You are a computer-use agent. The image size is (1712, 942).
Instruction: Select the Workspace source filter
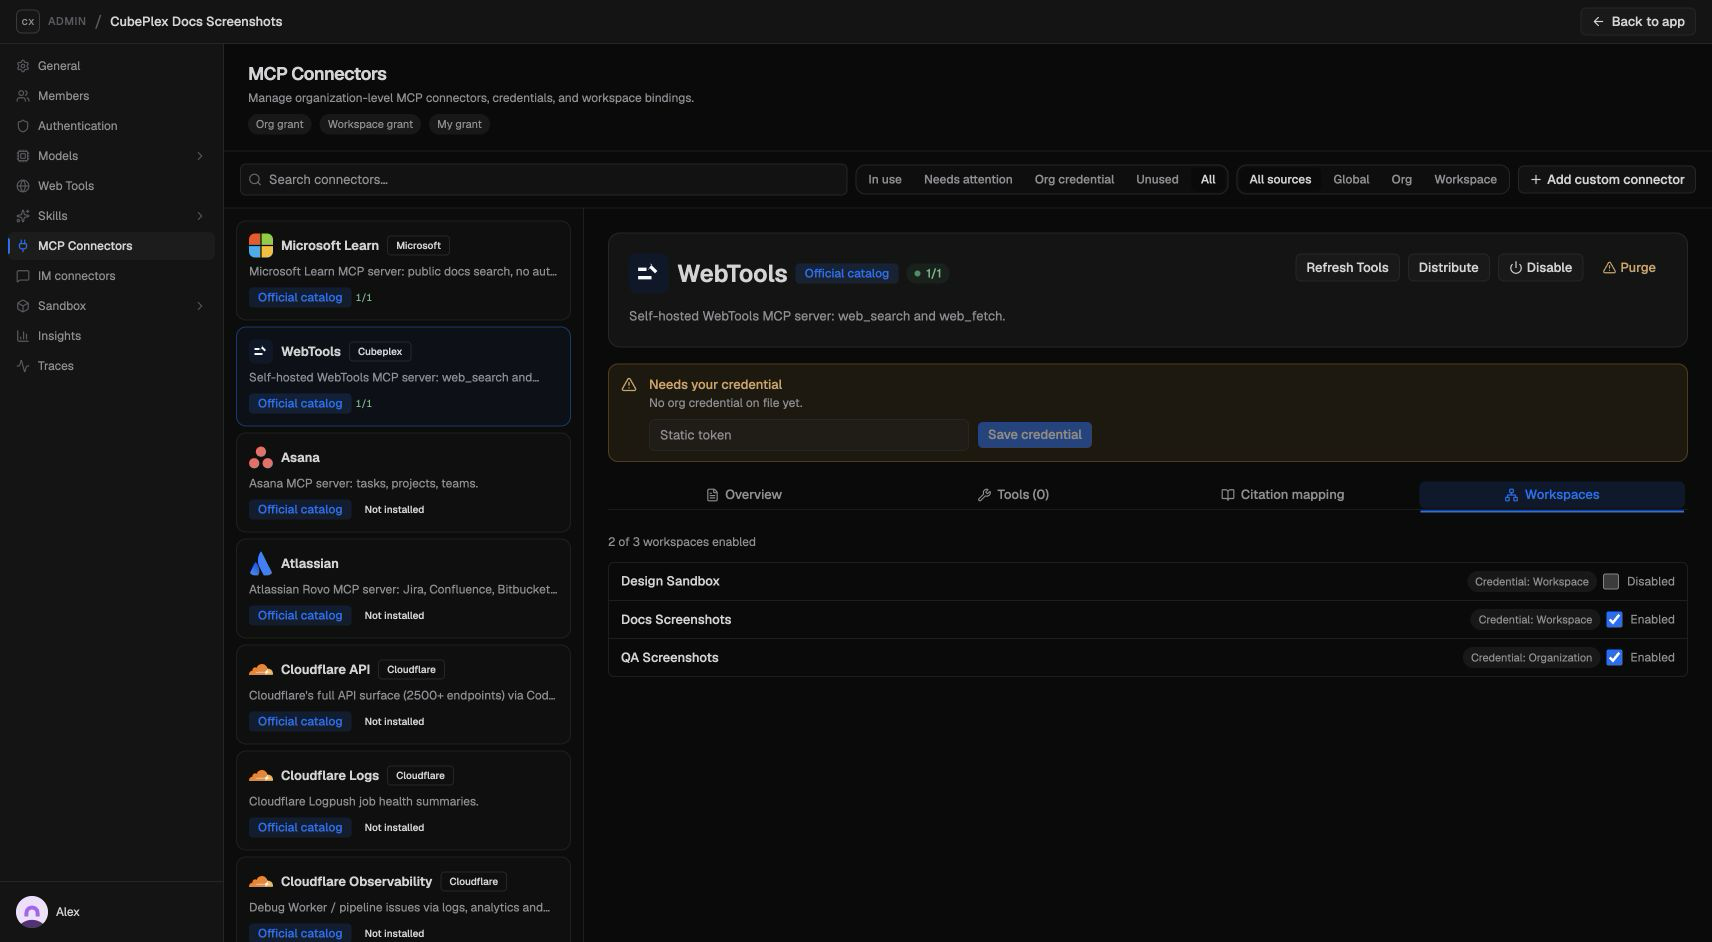(1465, 180)
